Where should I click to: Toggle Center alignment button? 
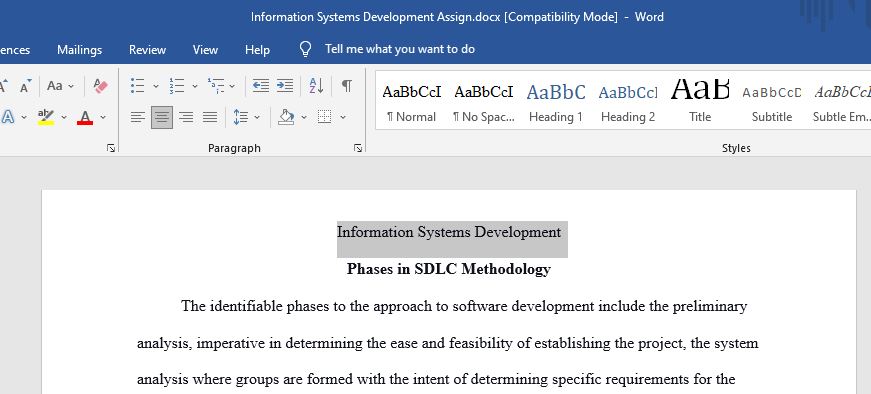point(162,117)
